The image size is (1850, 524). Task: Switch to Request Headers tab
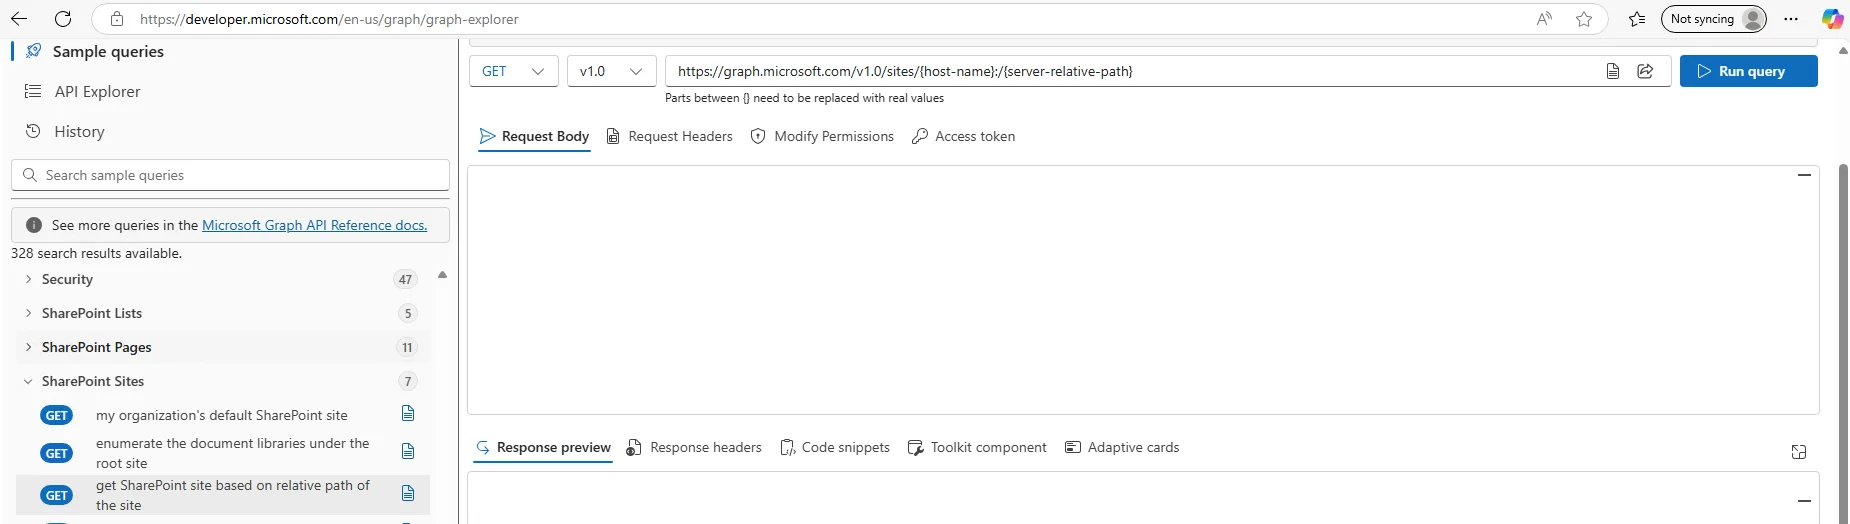(x=669, y=136)
